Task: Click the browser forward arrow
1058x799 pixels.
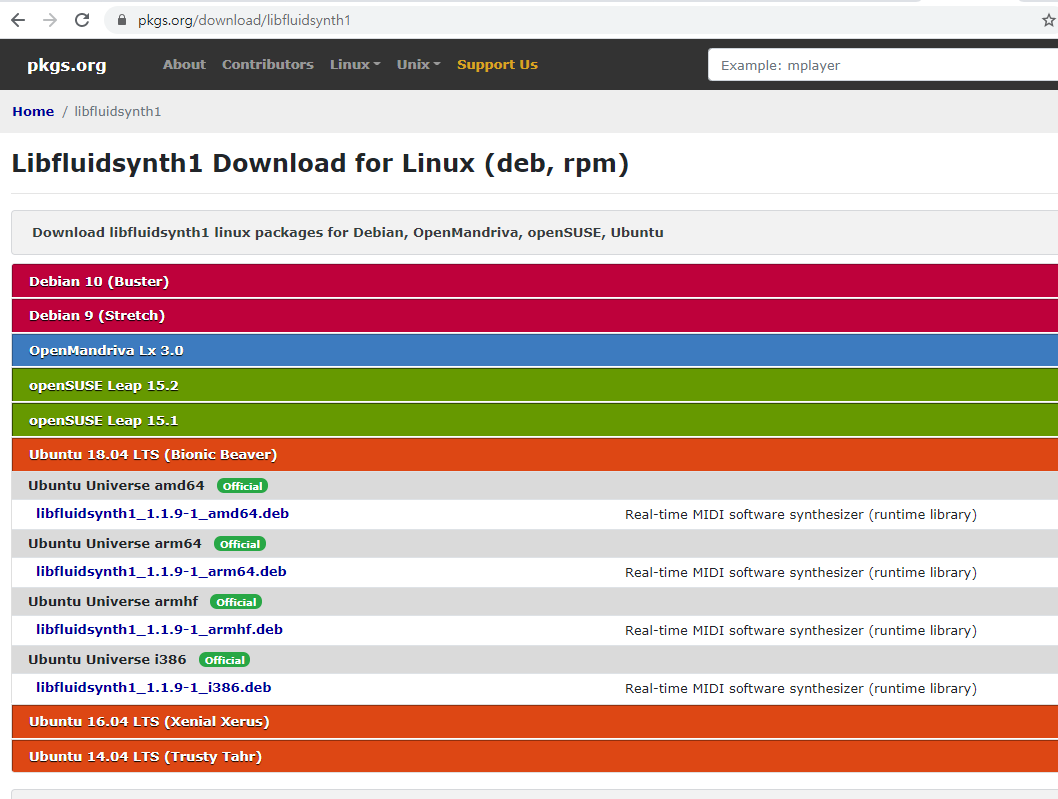Action: point(50,20)
